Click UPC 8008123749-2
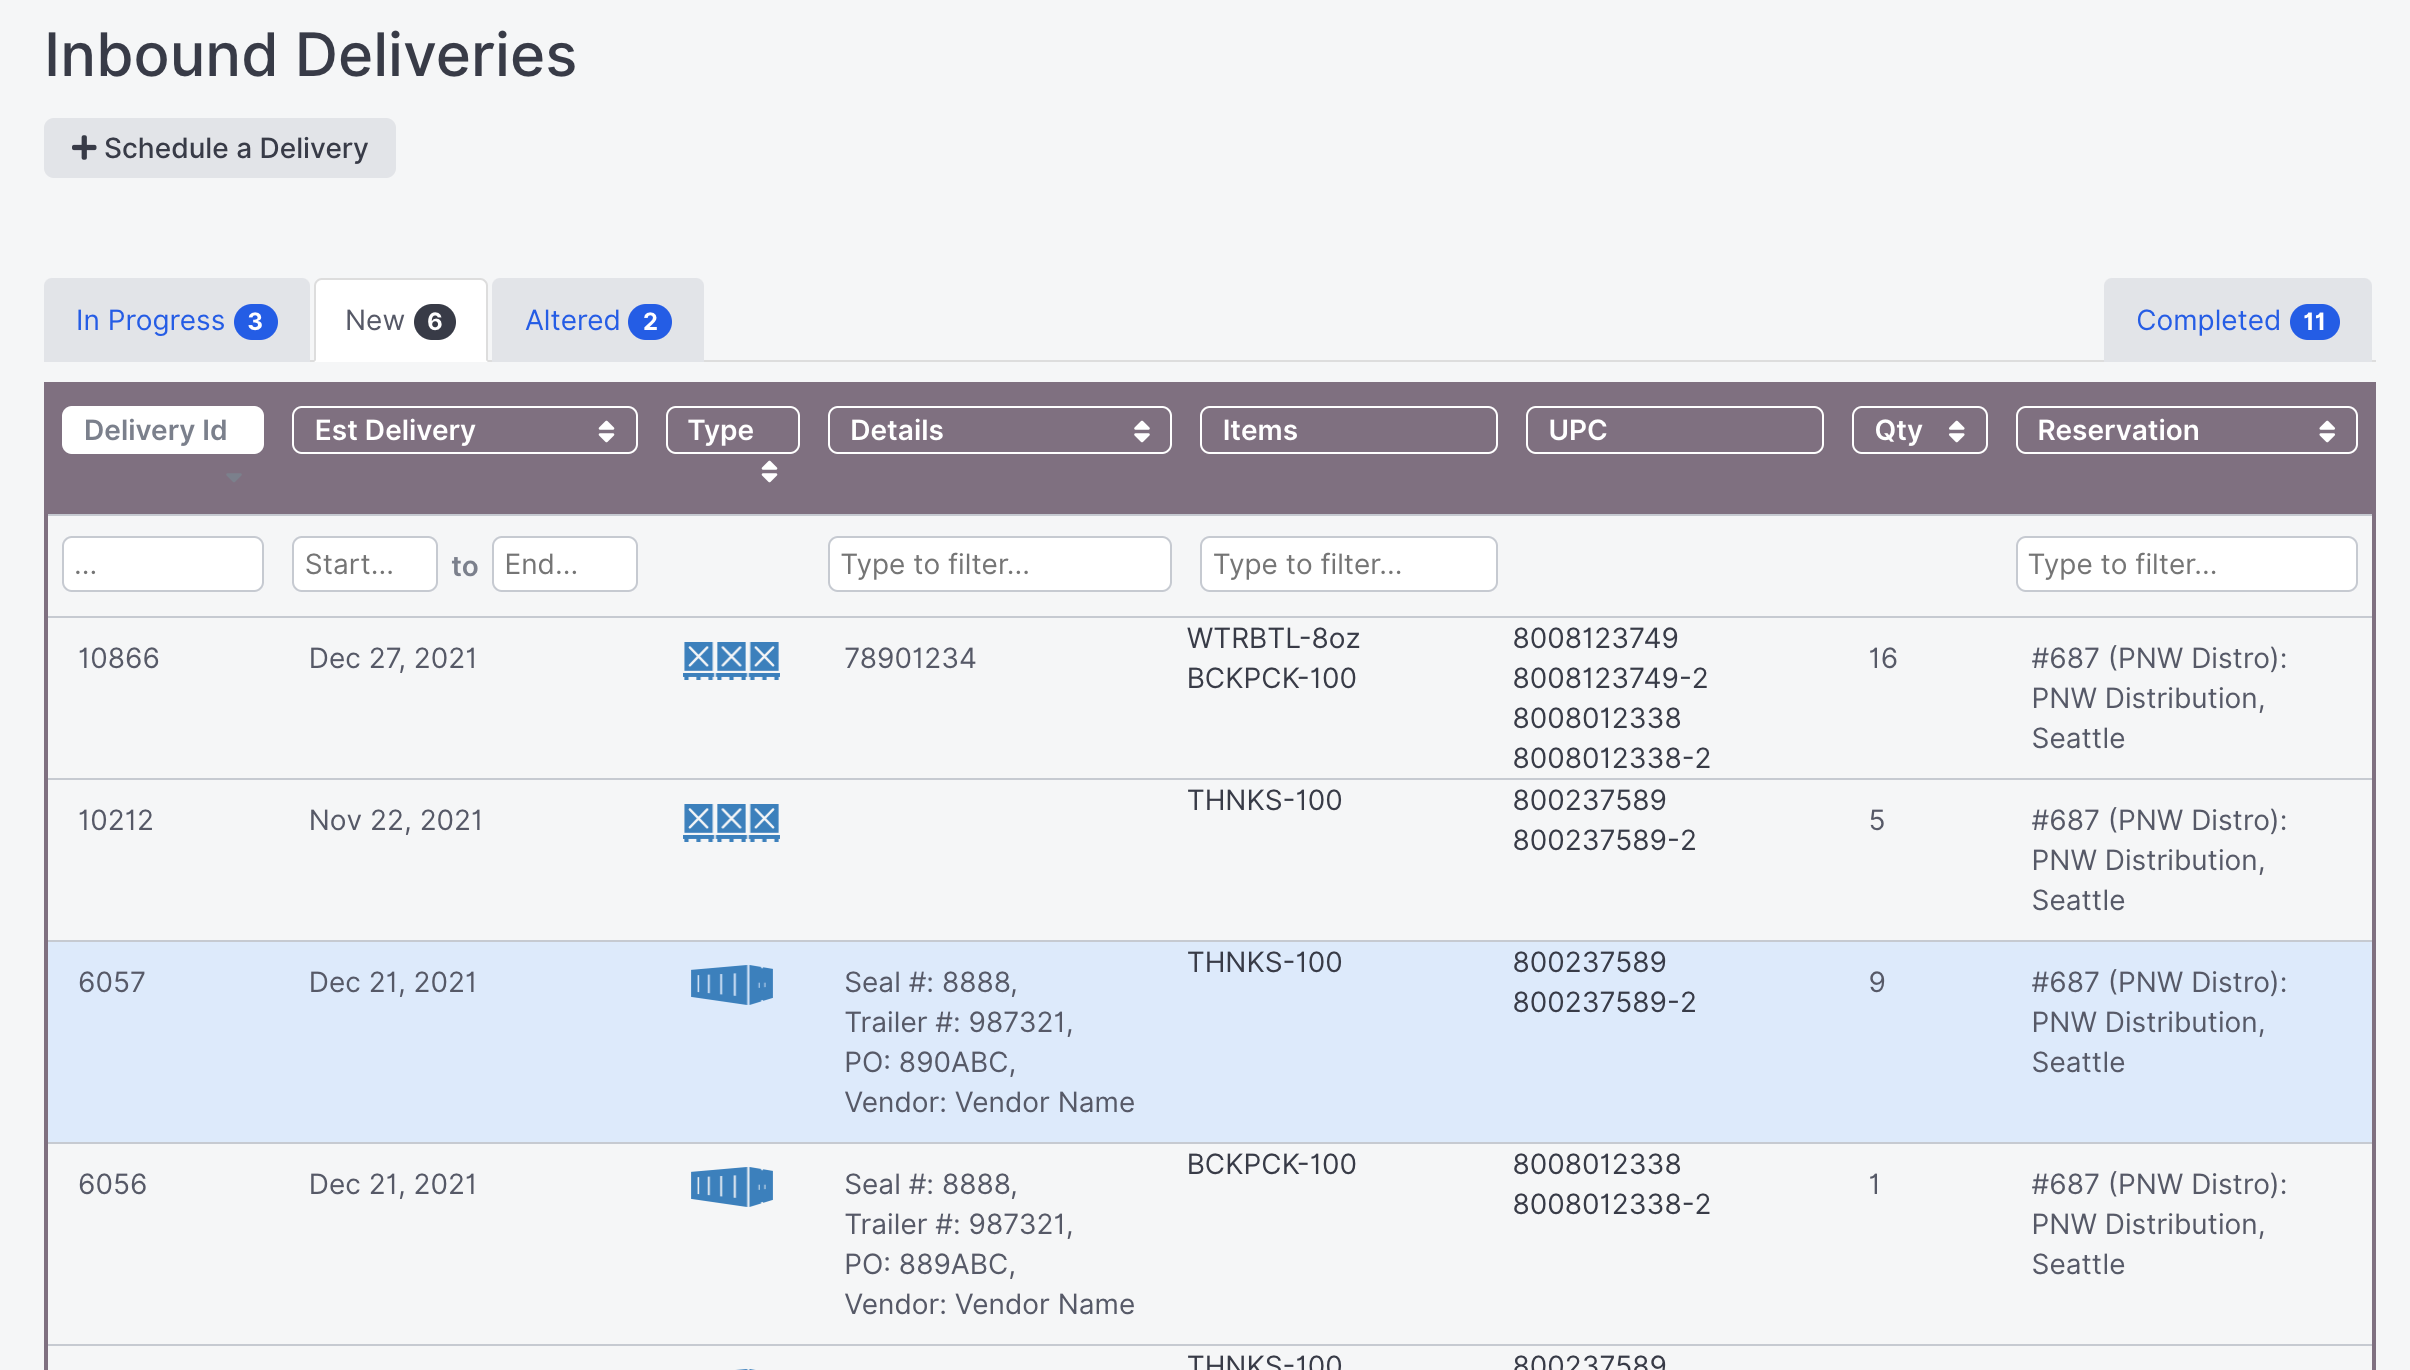 tap(1610, 678)
